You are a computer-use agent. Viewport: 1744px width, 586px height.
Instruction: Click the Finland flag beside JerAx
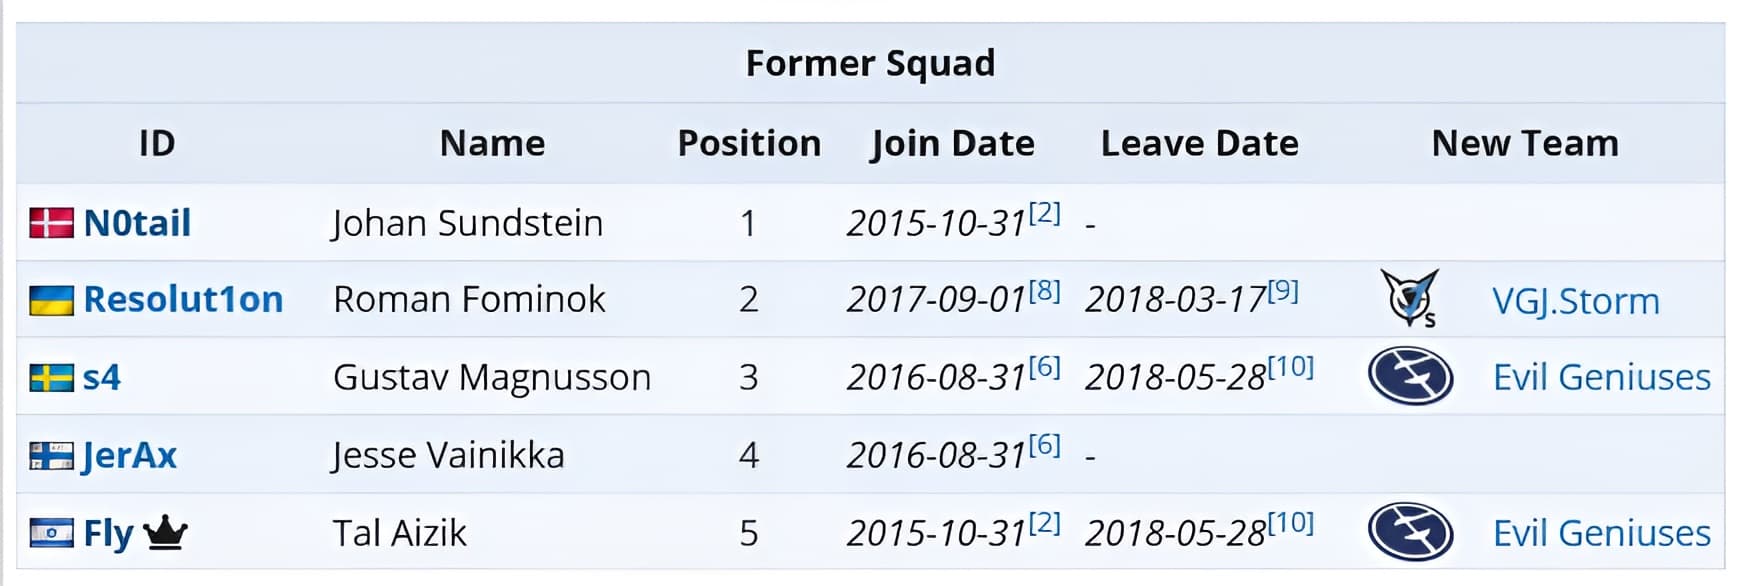[51, 456]
